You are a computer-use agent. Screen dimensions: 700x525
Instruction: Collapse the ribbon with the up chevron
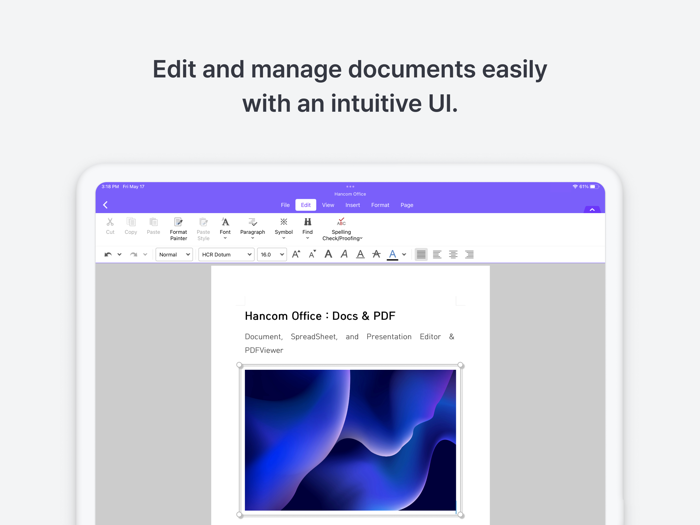coord(592,209)
